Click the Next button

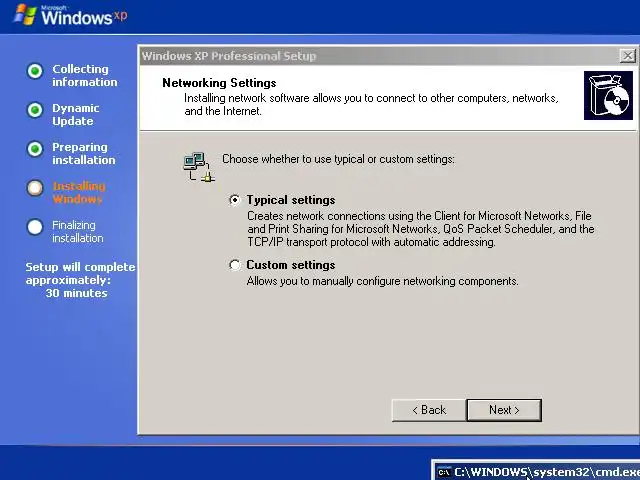(504, 410)
